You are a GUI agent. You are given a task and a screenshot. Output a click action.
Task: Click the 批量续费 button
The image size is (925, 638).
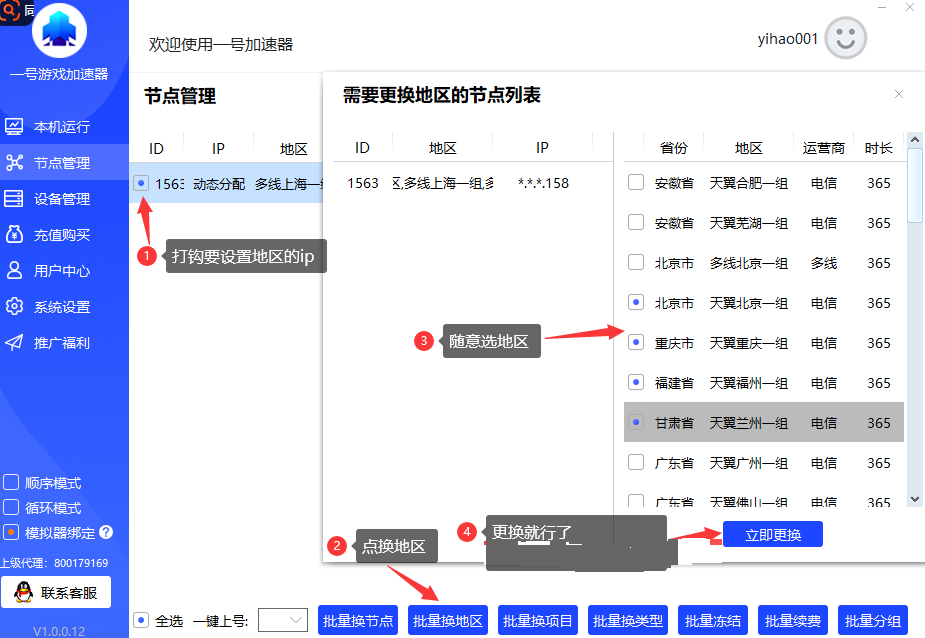tap(793, 620)
